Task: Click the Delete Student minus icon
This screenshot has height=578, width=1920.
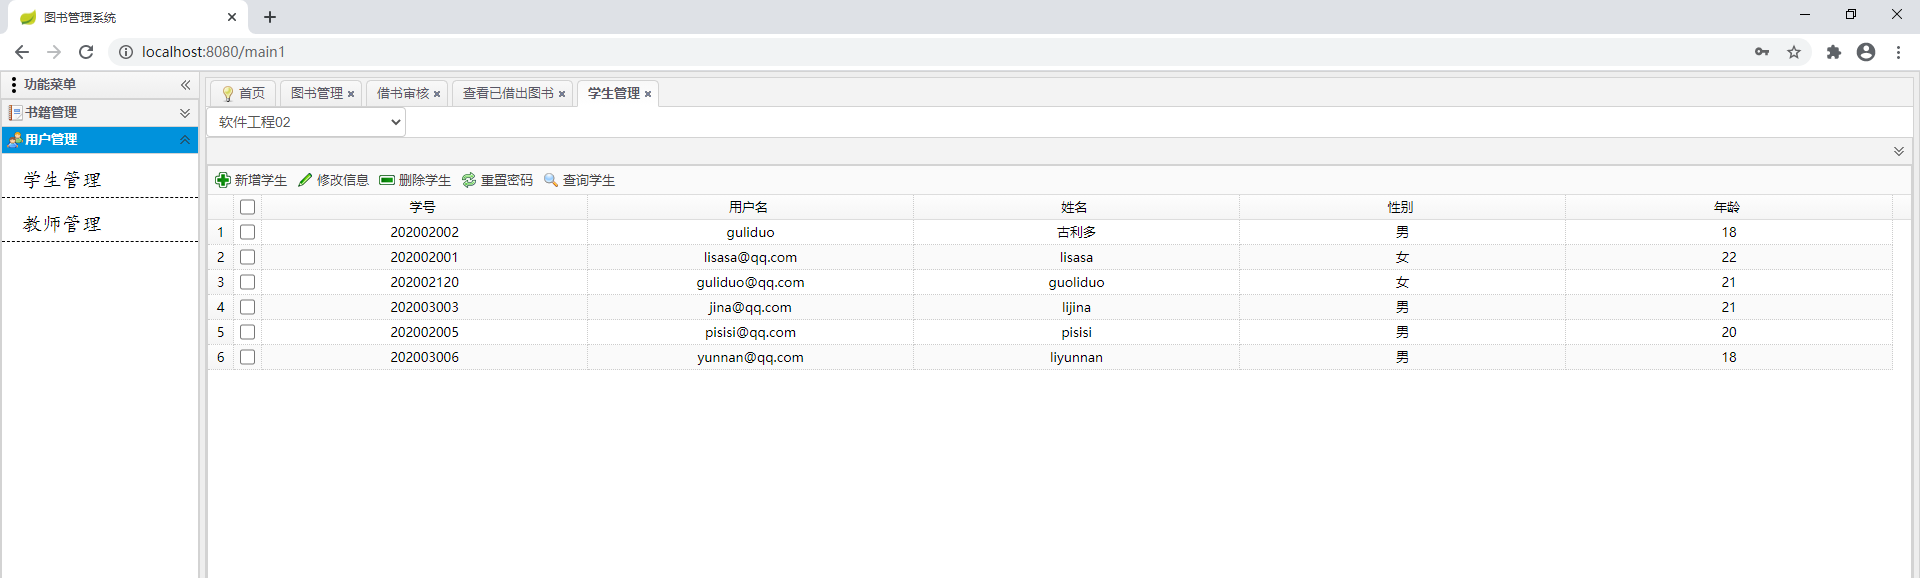Action: point(387,180)
